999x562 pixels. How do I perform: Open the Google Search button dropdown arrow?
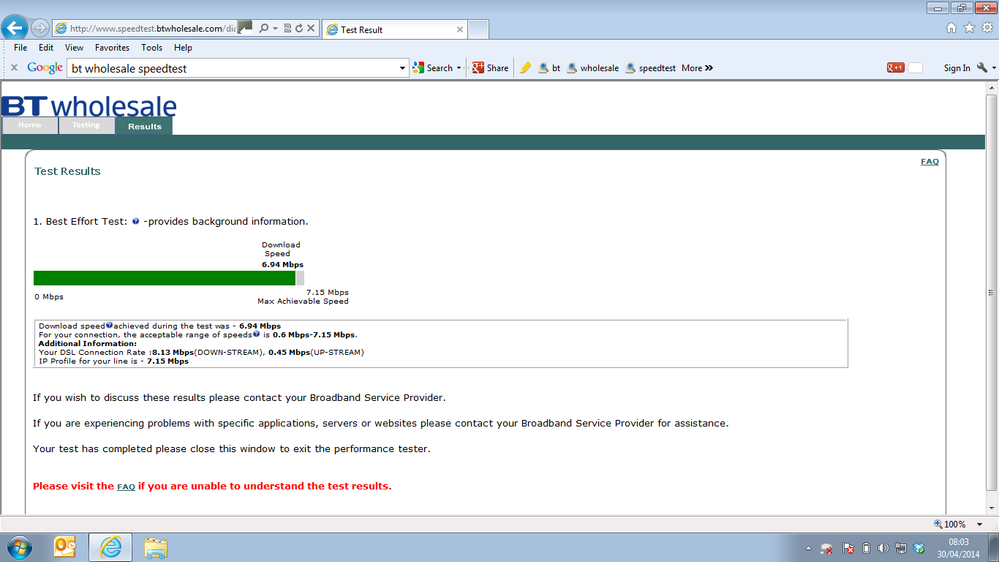pyautogui.click(x=459, y=68)
